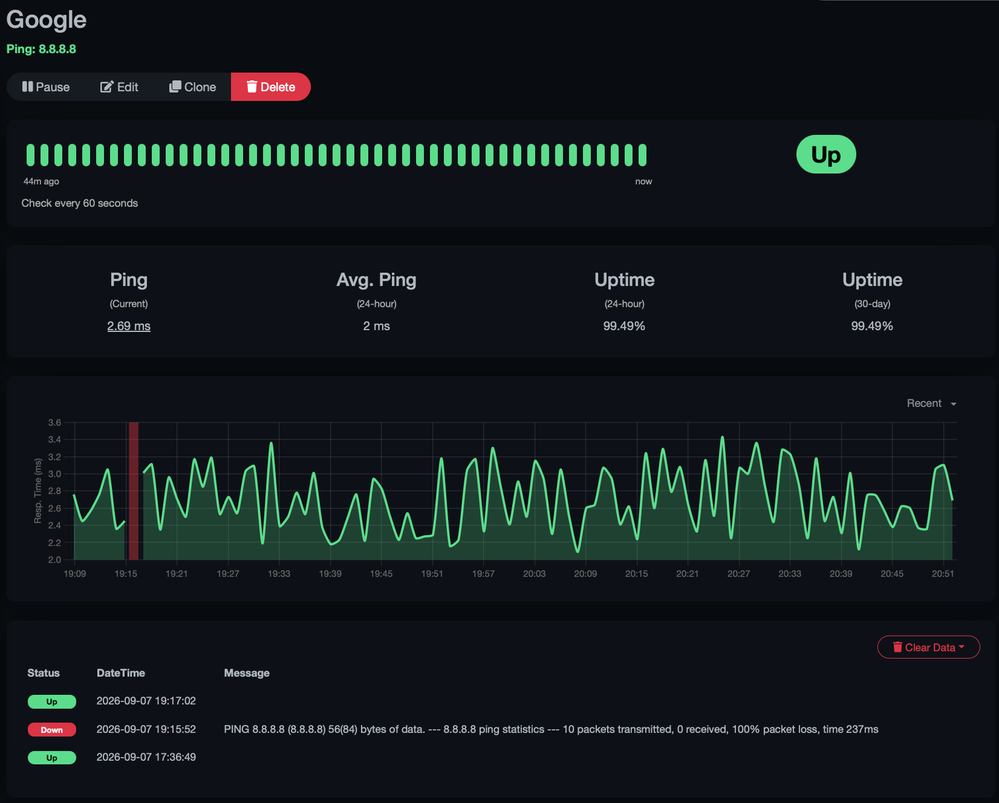Click the leftmost heartbeat bar above 44m ago
The height and width of the screenshot is (803, 999).
(30, 155)
